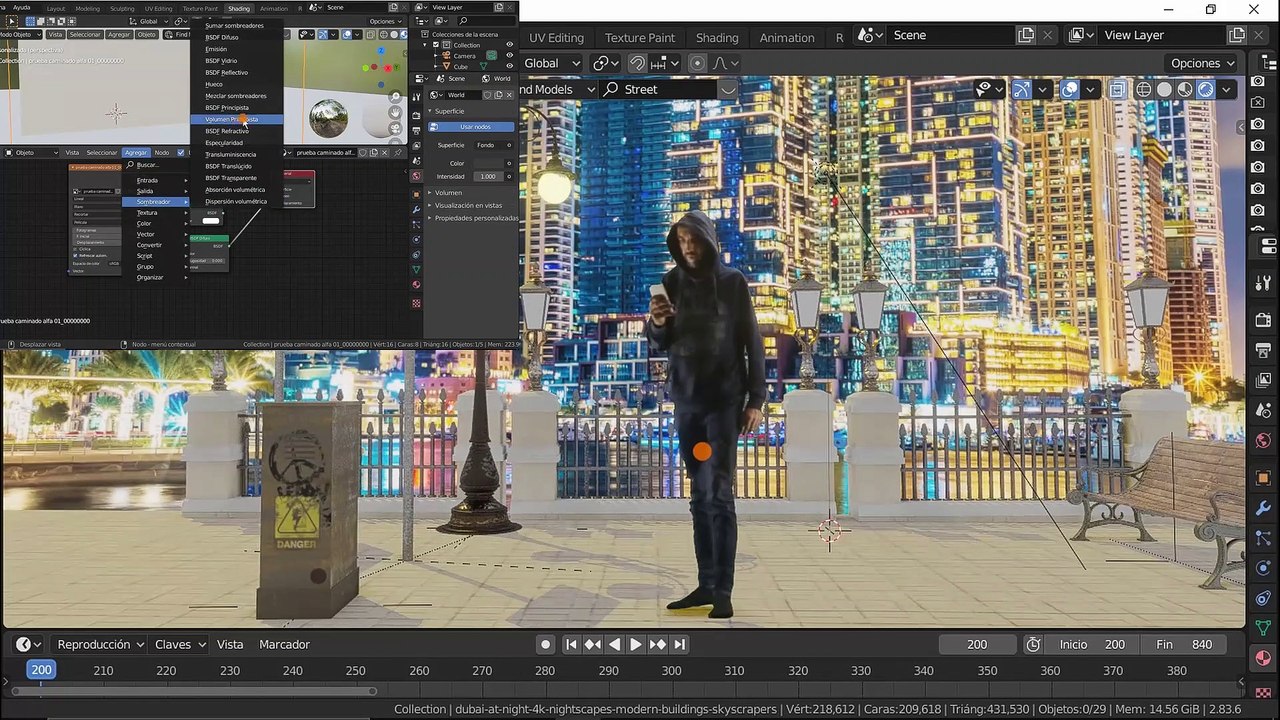Play animation in reverse

615,645
